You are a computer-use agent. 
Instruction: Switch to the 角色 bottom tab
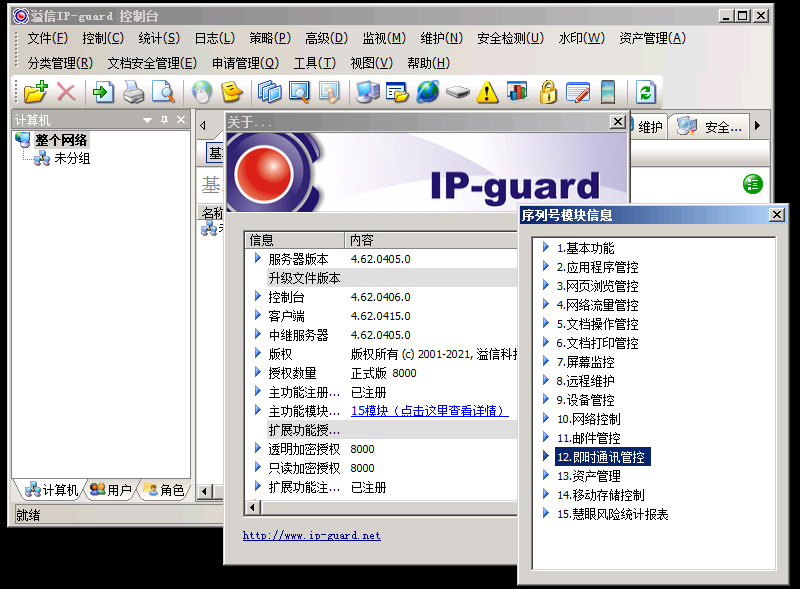(164, 490)
